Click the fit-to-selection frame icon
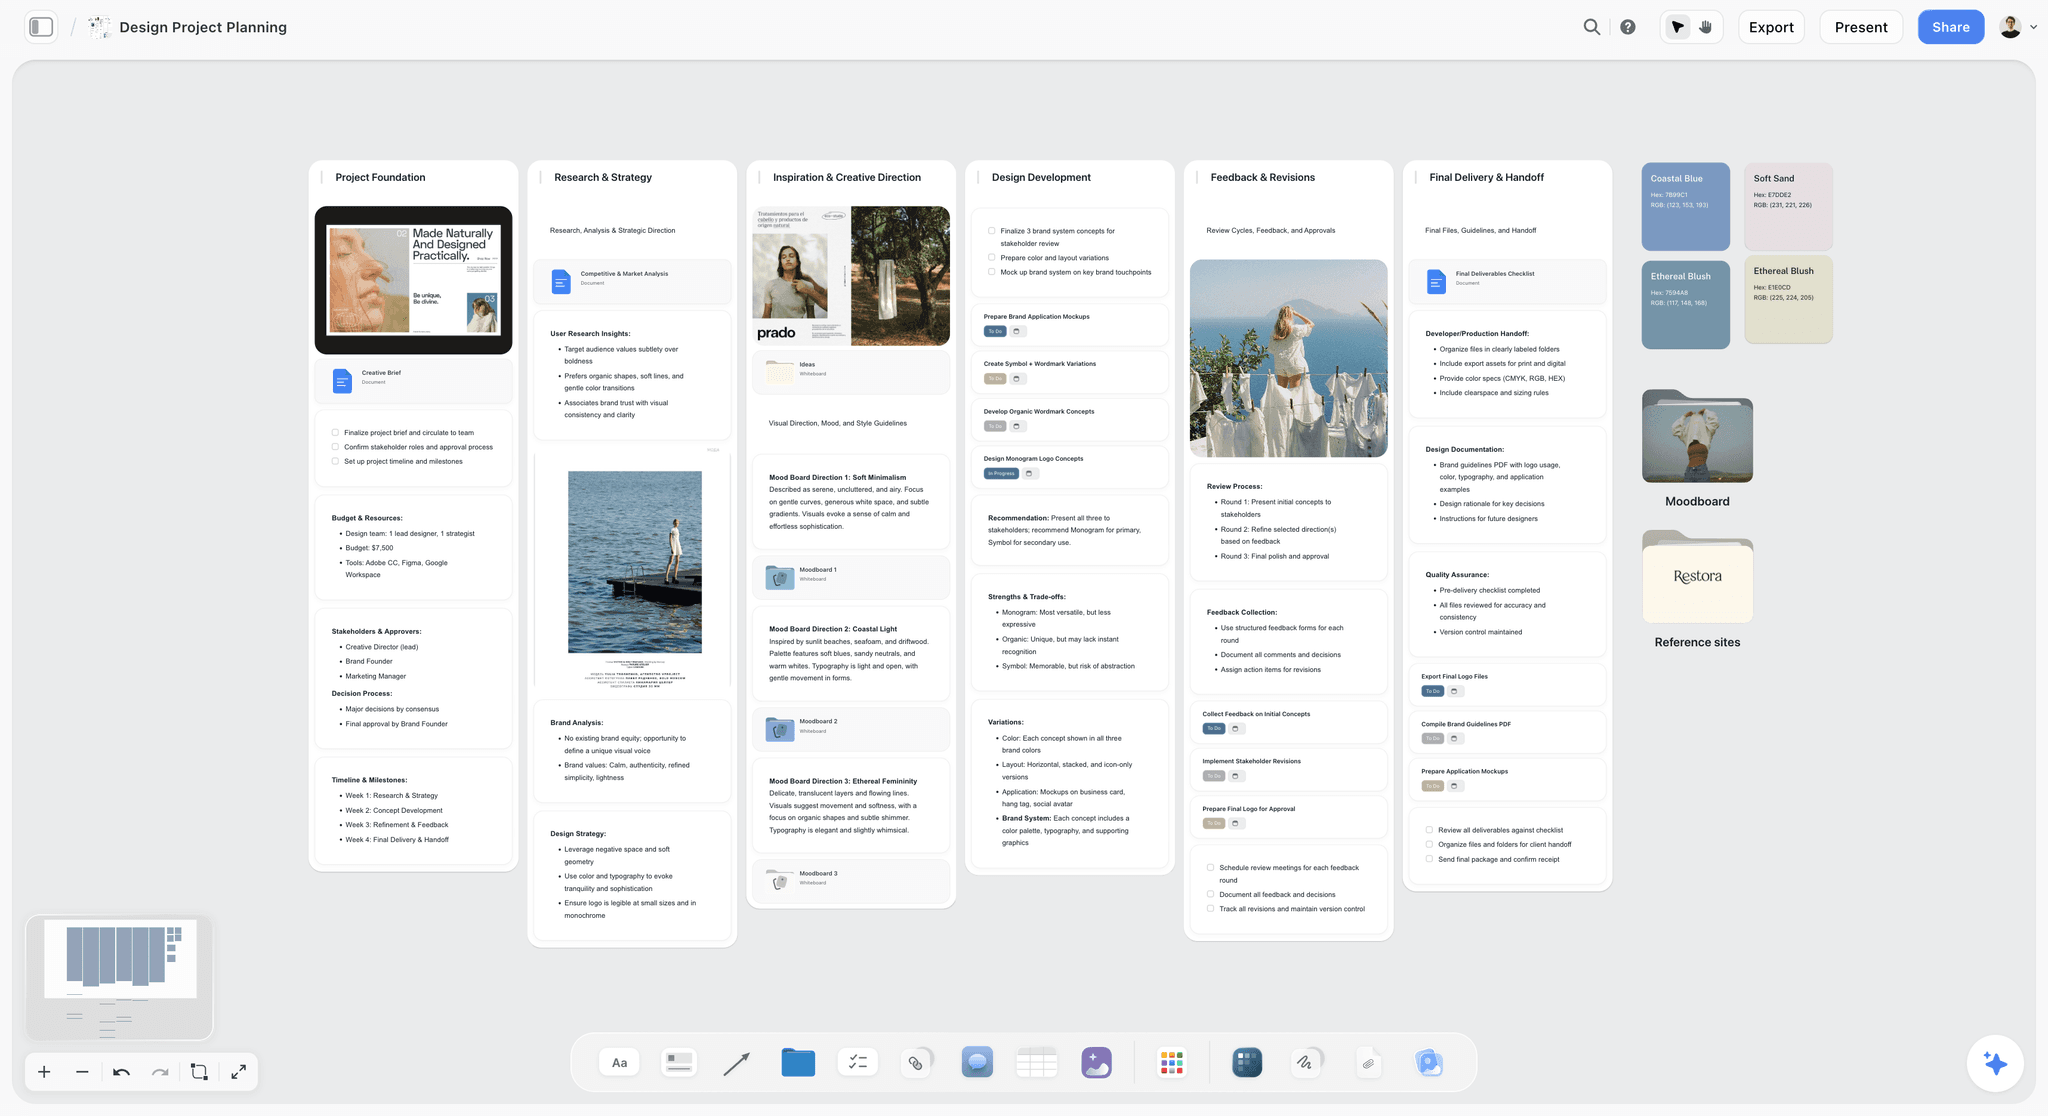This screenshot has height=1116, width=2048. coord(199,1072)
